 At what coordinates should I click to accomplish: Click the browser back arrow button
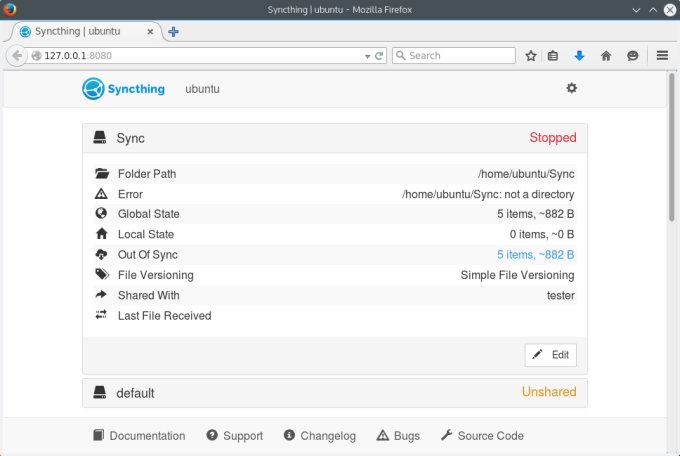point(17,56)
